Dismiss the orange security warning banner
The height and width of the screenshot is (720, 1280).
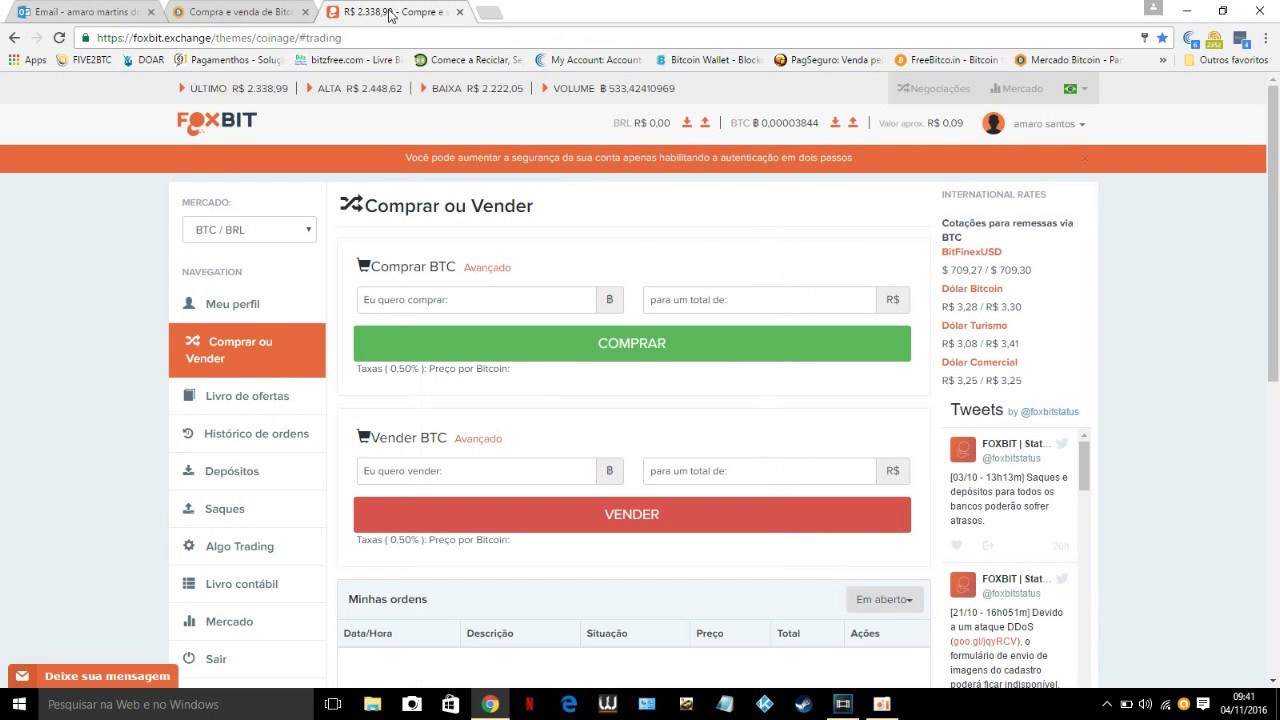(x=1084, y=158)
